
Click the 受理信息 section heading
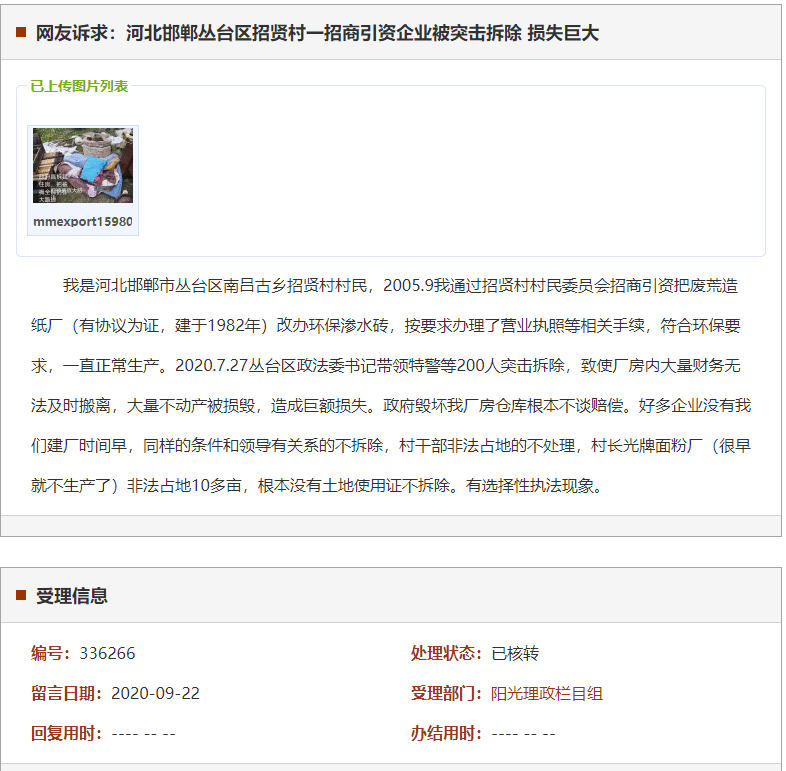pyautogui.click(x=72, y=596)
